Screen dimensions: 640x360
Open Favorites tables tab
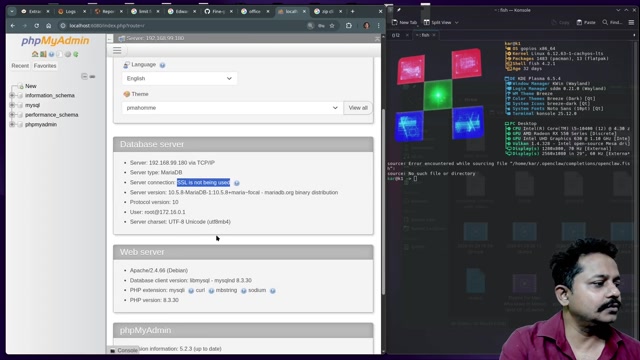click(x=45, y=66)
